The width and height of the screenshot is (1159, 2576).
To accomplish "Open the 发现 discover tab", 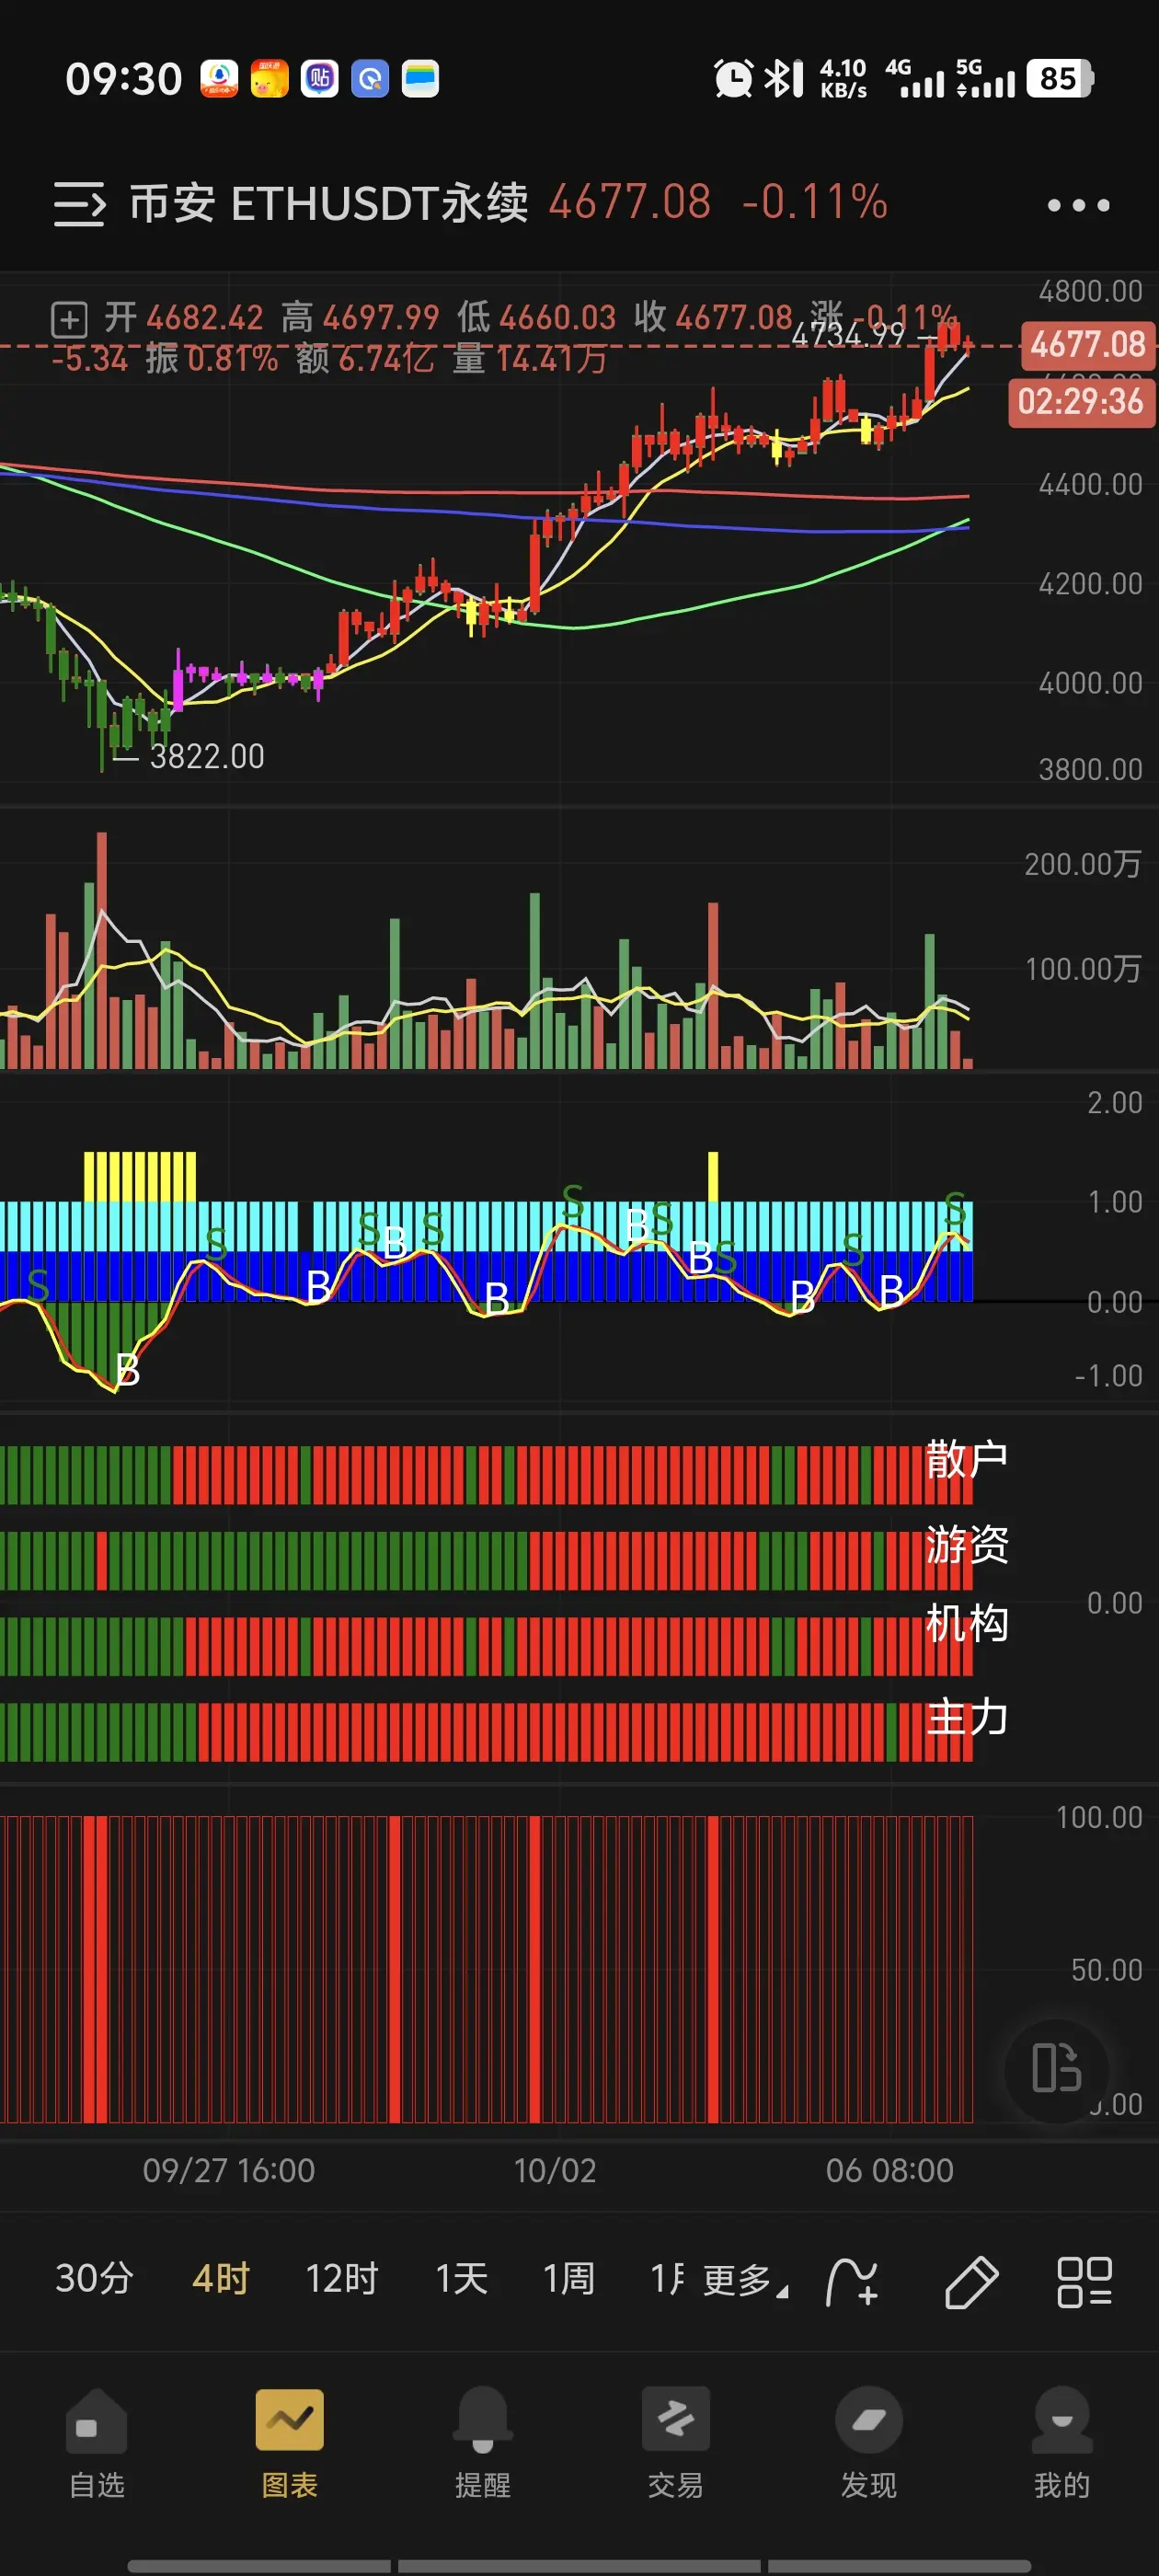I will point(869,2443).
